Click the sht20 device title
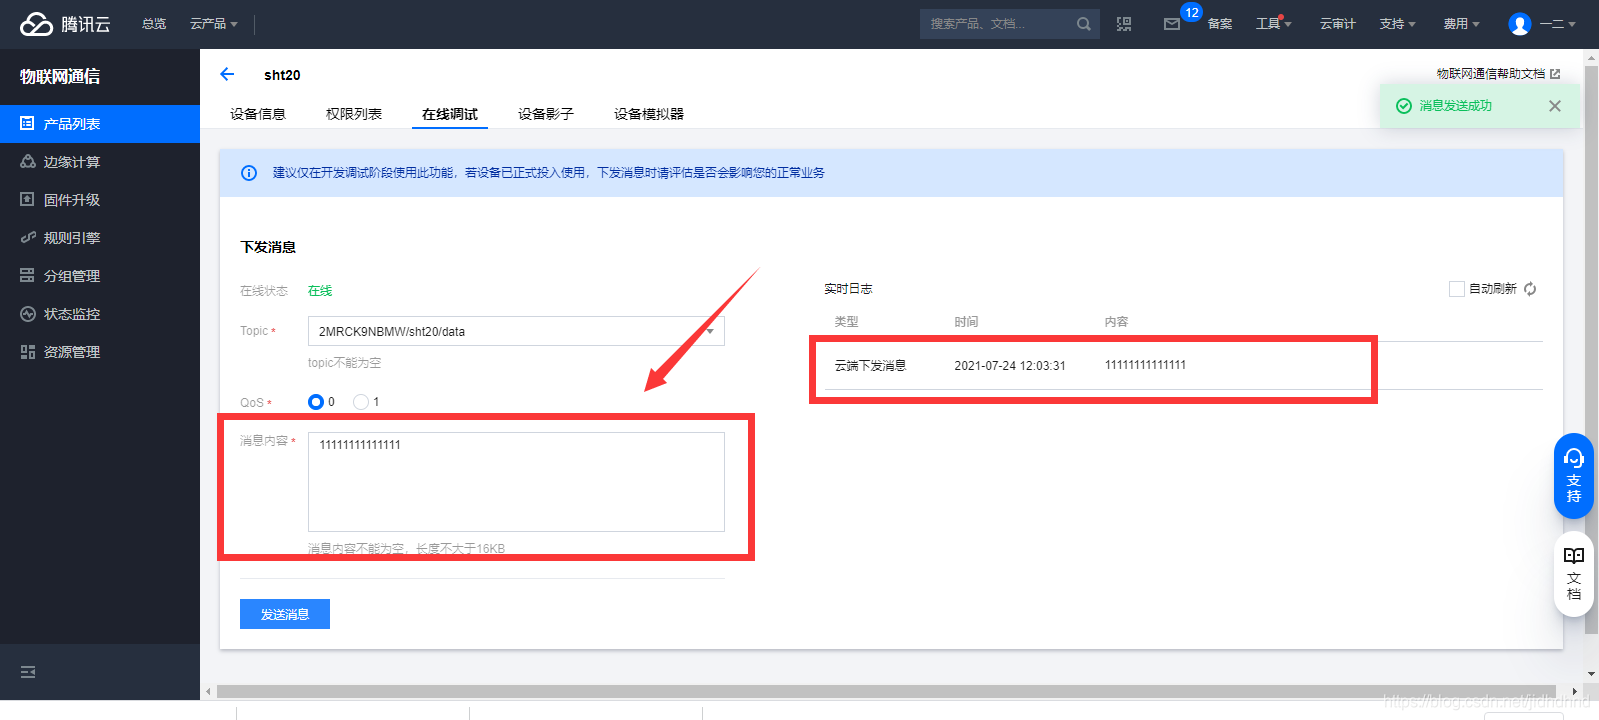This screenshot has width=1599, height=720. (282, 75)
